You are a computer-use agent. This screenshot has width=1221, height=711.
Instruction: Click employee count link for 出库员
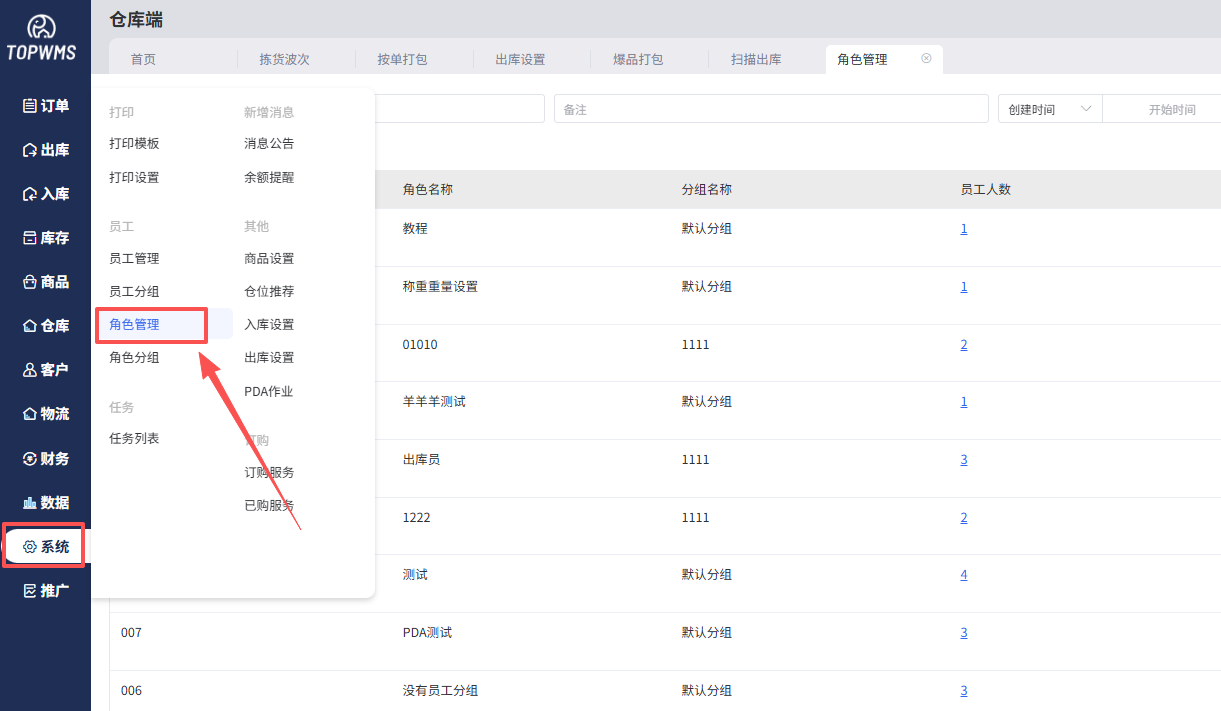[964, 460]
